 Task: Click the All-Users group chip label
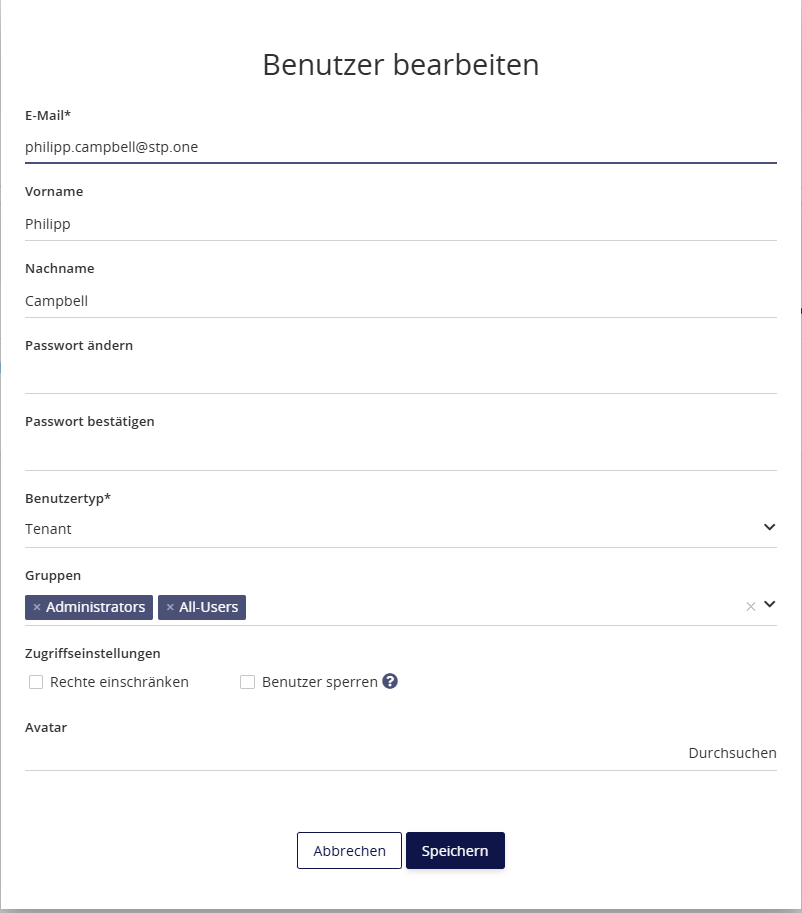[x=209, y=607]
